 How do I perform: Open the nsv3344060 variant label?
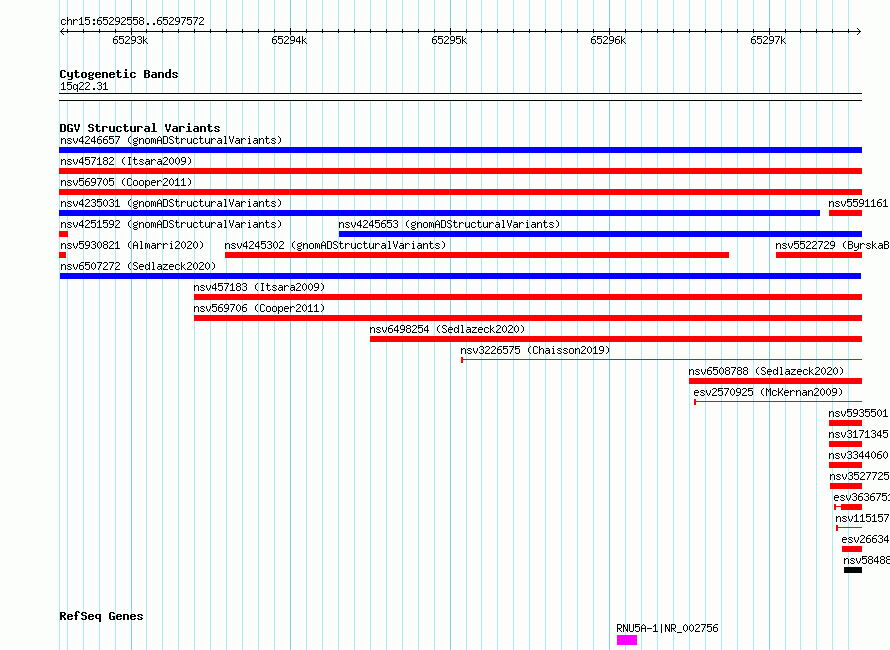(858, 455)
